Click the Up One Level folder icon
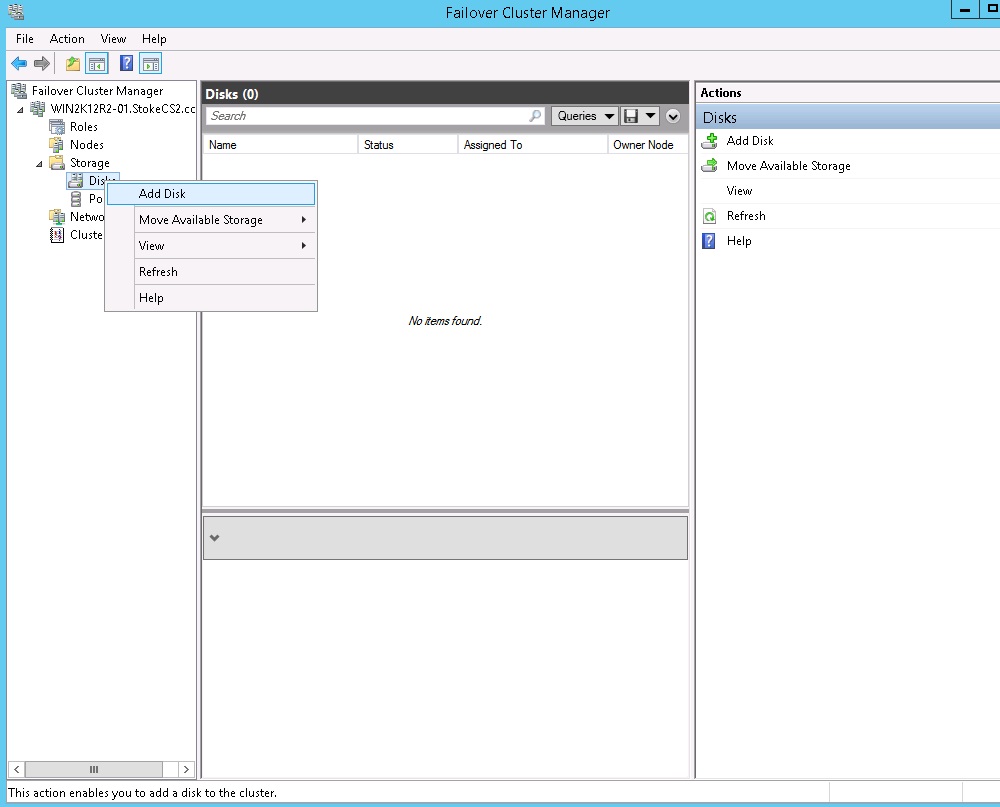 [x=73, y=64]
